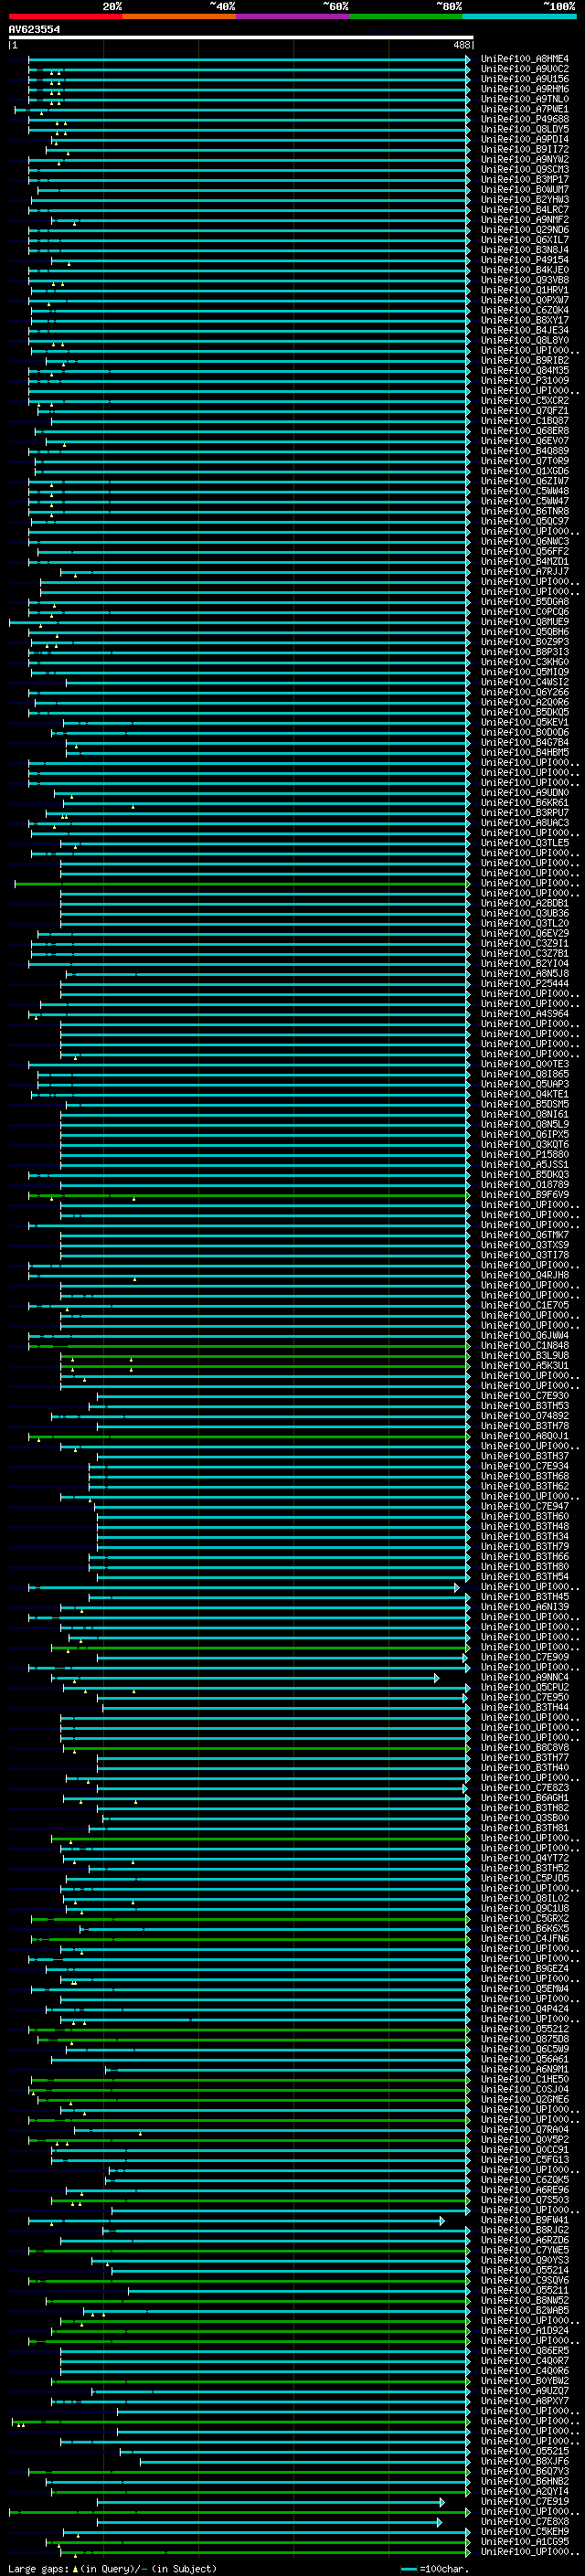Select the UniRef100_Q00TE3 label
Viewport: 585px width, 2576px height.
click(x=524, y=1064)
